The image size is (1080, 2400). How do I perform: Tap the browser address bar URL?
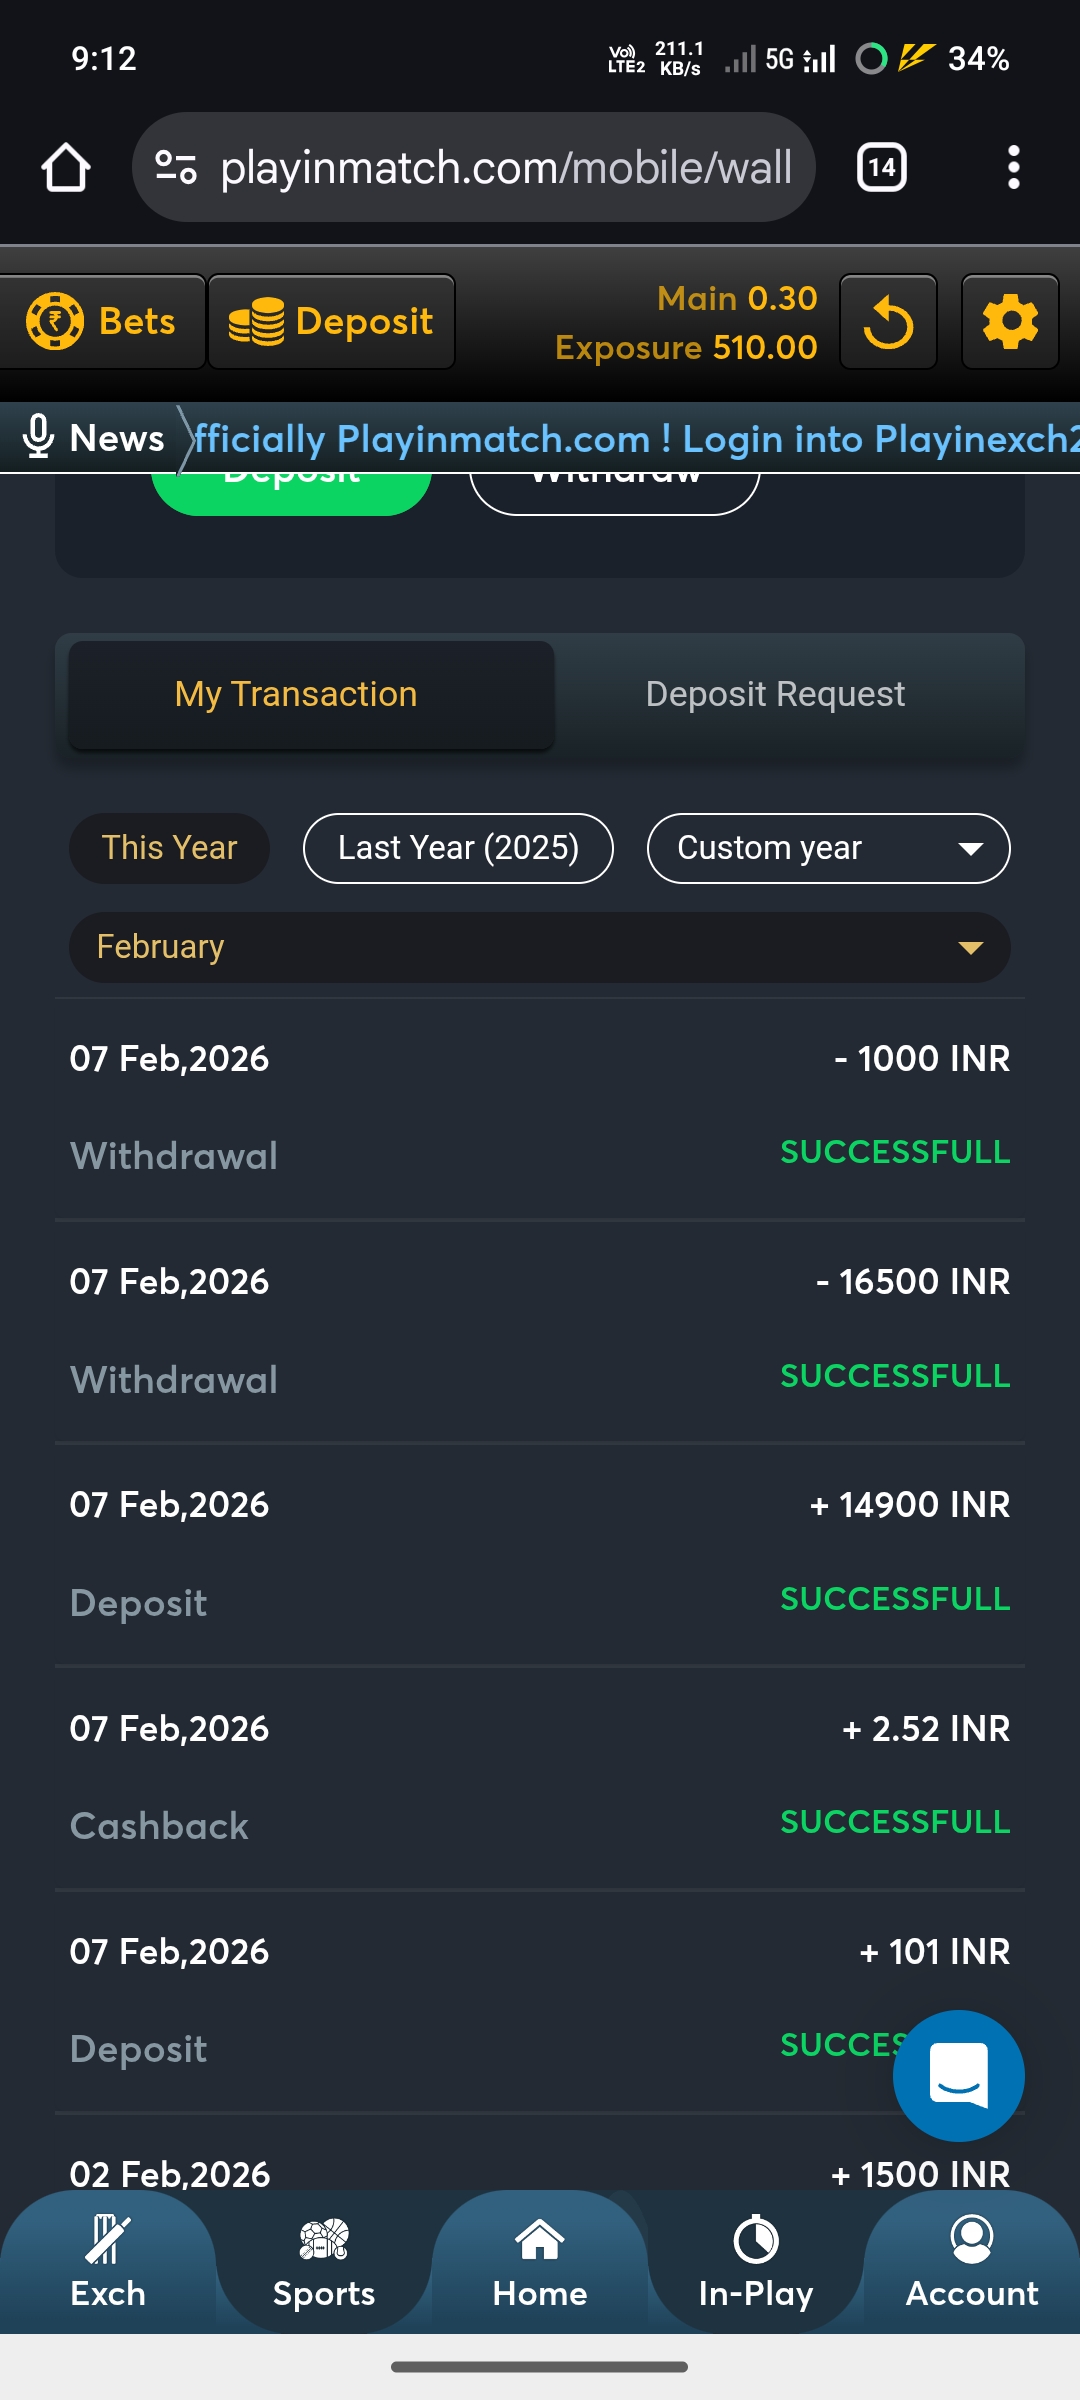pyautogui.click(x=506, y=167)
